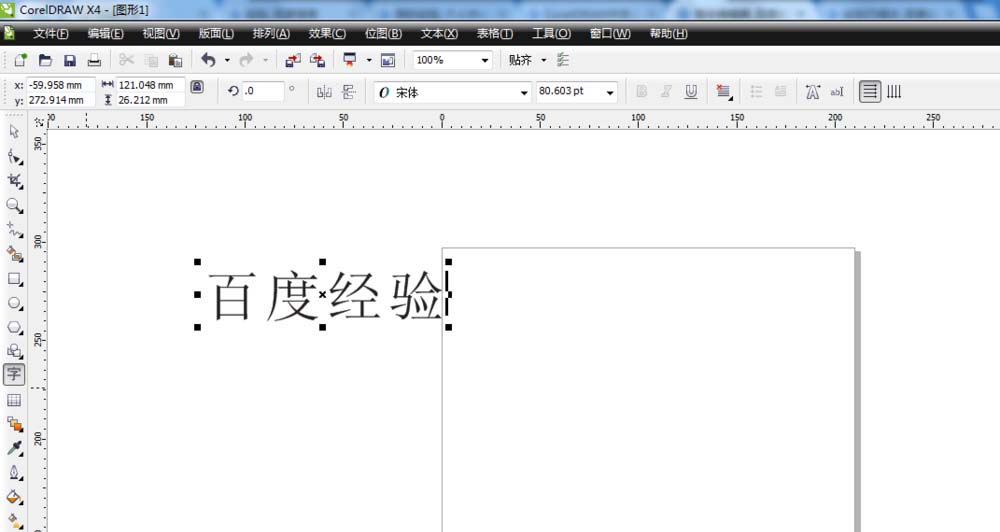
Task: Undo the last action
Action: (209, 60)
